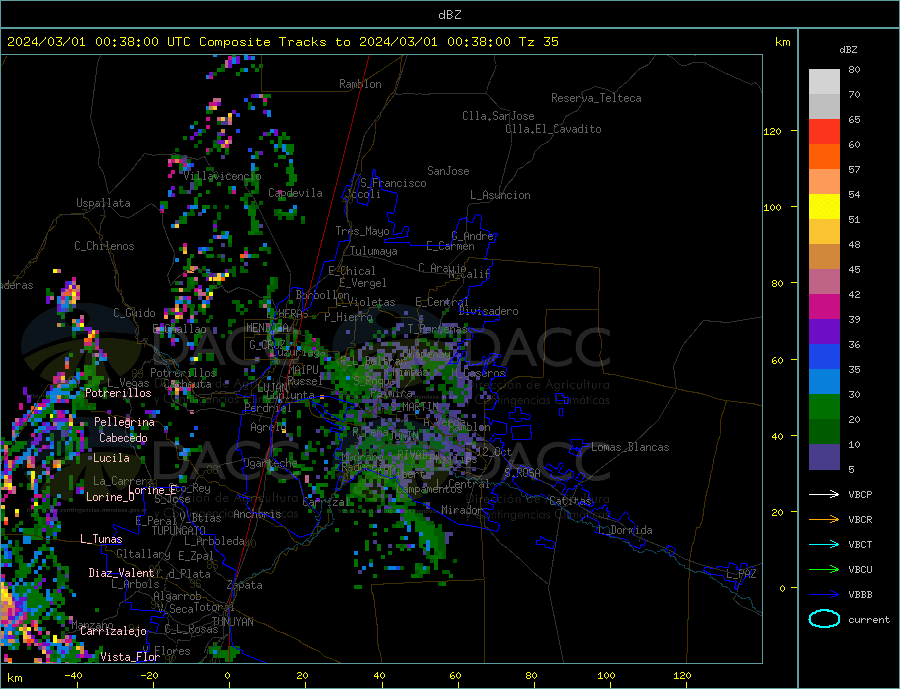Click the Lucila label

[x=111, y=458]
